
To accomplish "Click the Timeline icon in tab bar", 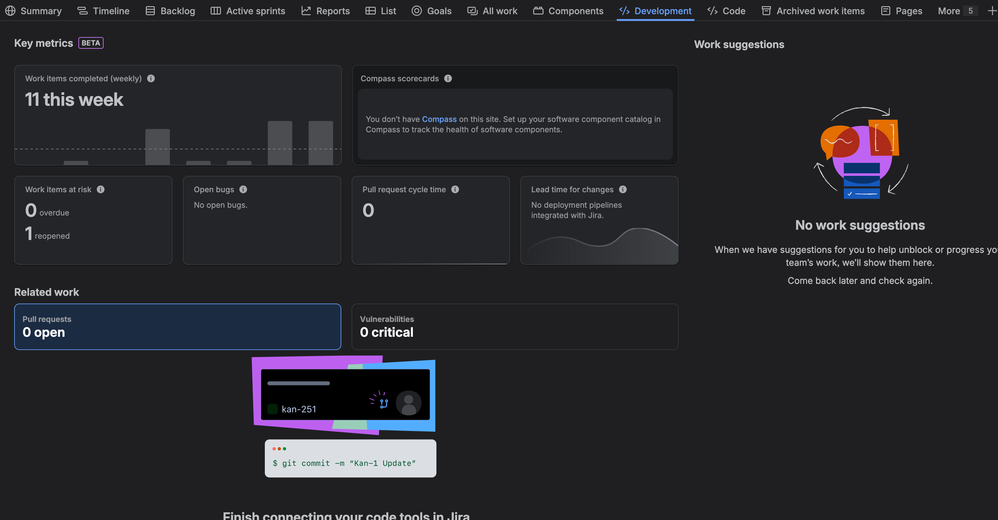I will (x=83, y=11).
